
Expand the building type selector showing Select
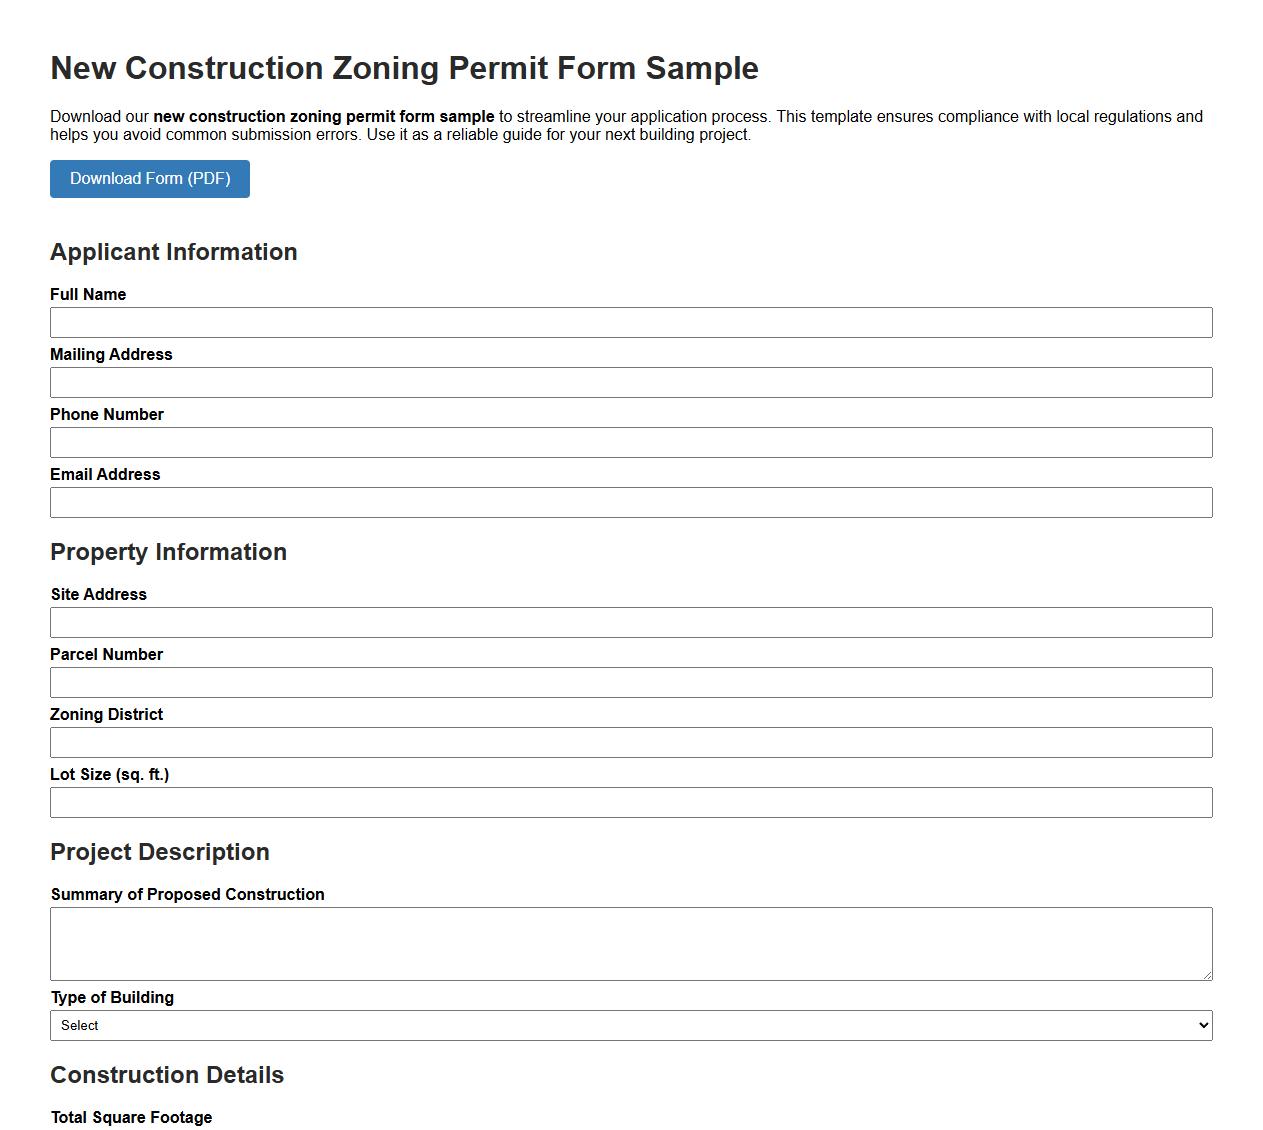click(x=630, y=1025)
